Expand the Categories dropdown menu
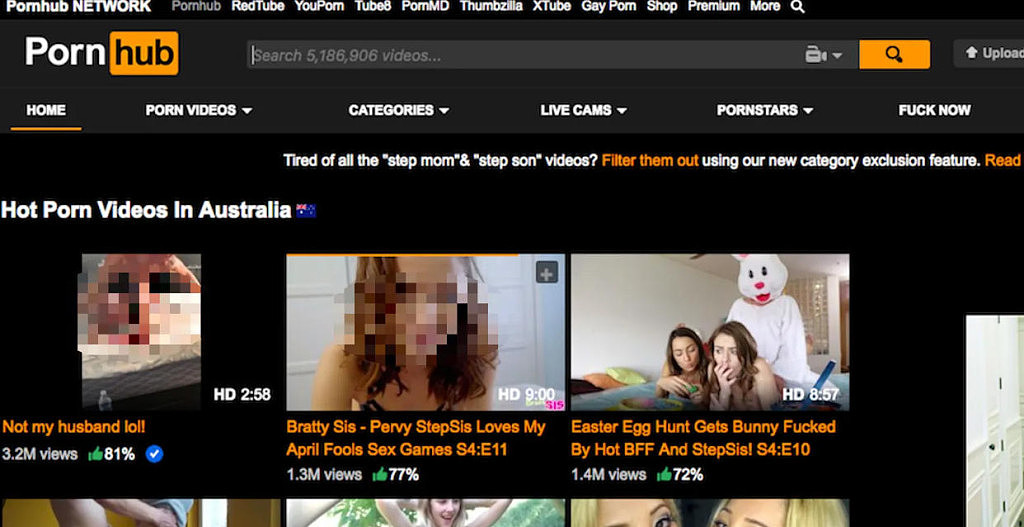 (x=398, y=110)
